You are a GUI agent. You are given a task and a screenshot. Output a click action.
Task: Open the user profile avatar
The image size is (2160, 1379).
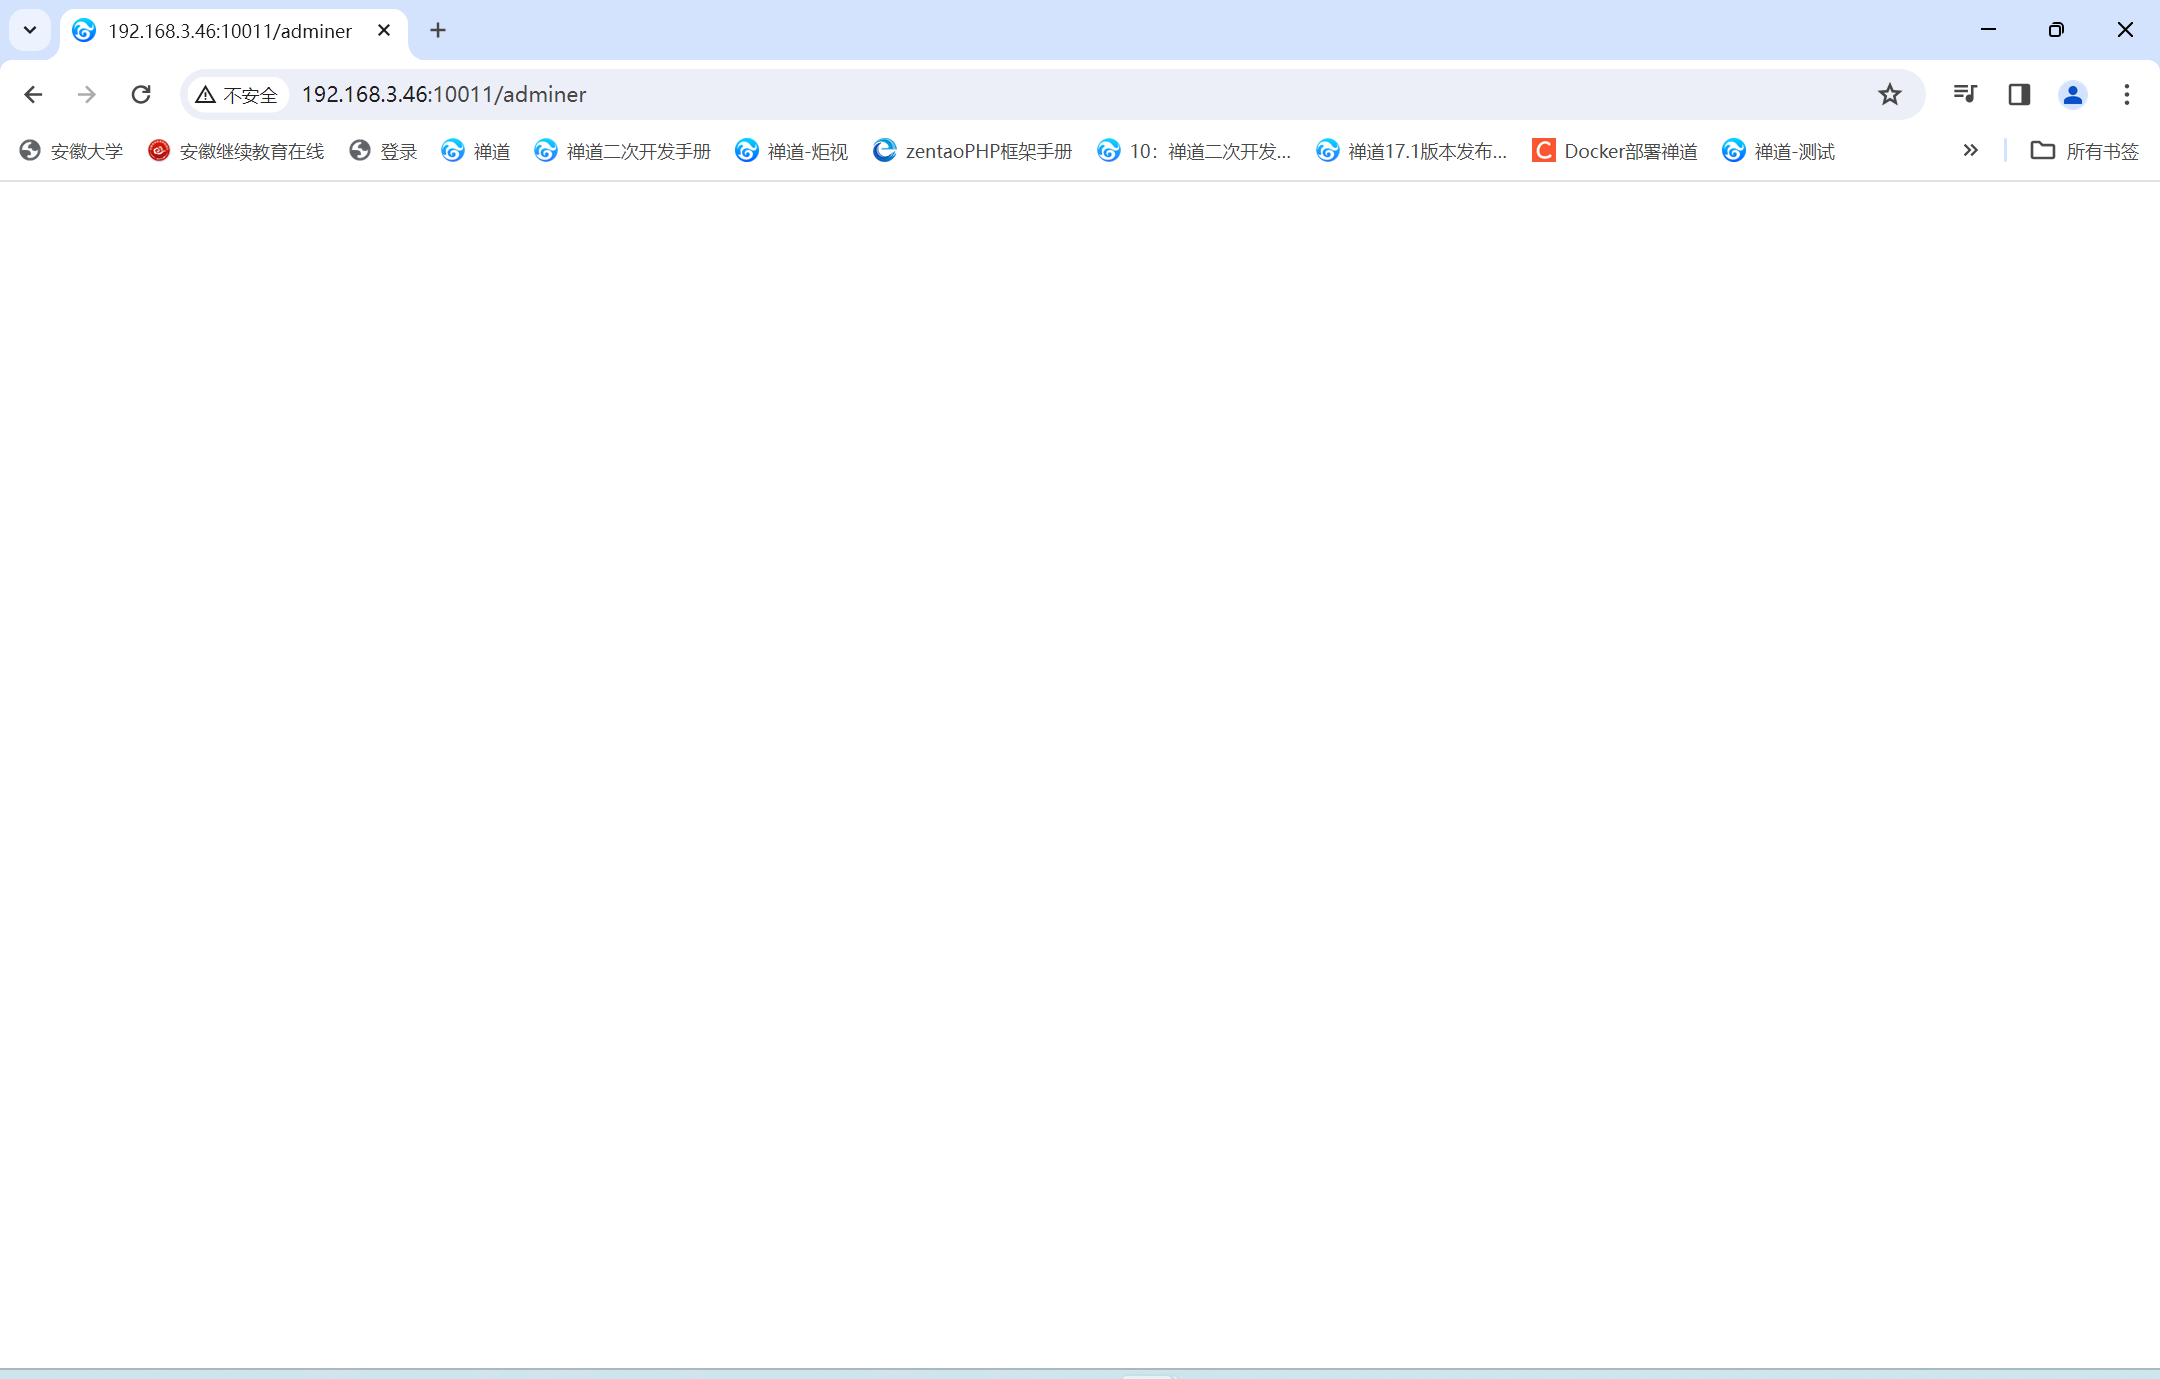2072,94
